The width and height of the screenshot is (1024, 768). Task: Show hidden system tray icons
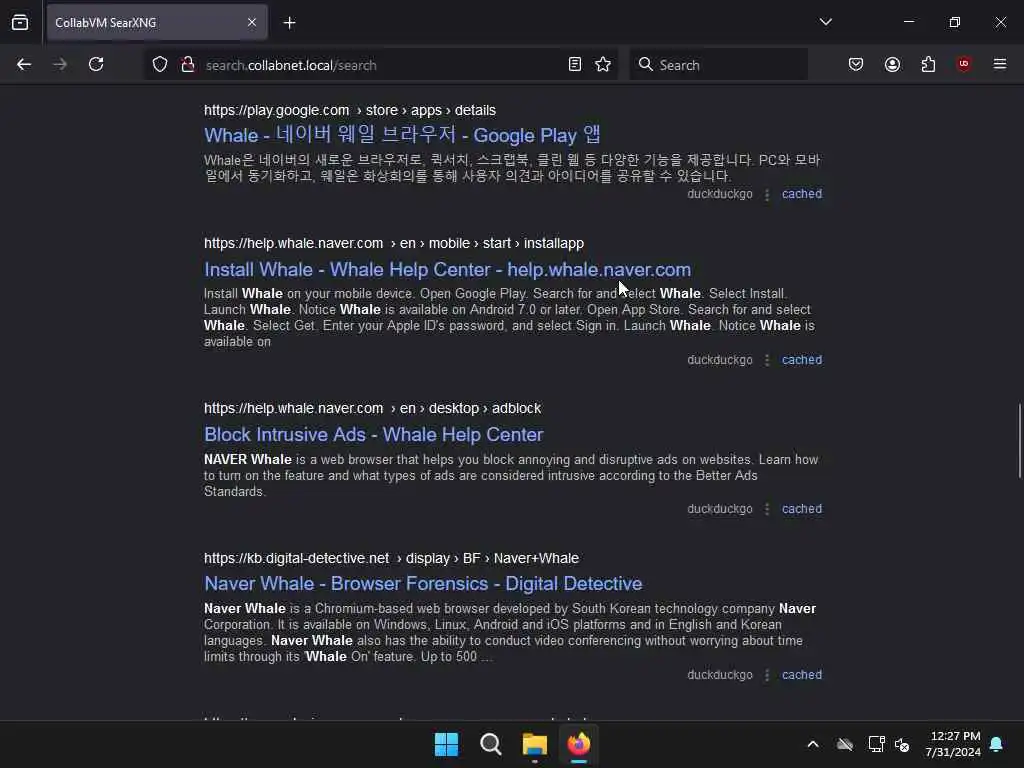tap(813, 744)
